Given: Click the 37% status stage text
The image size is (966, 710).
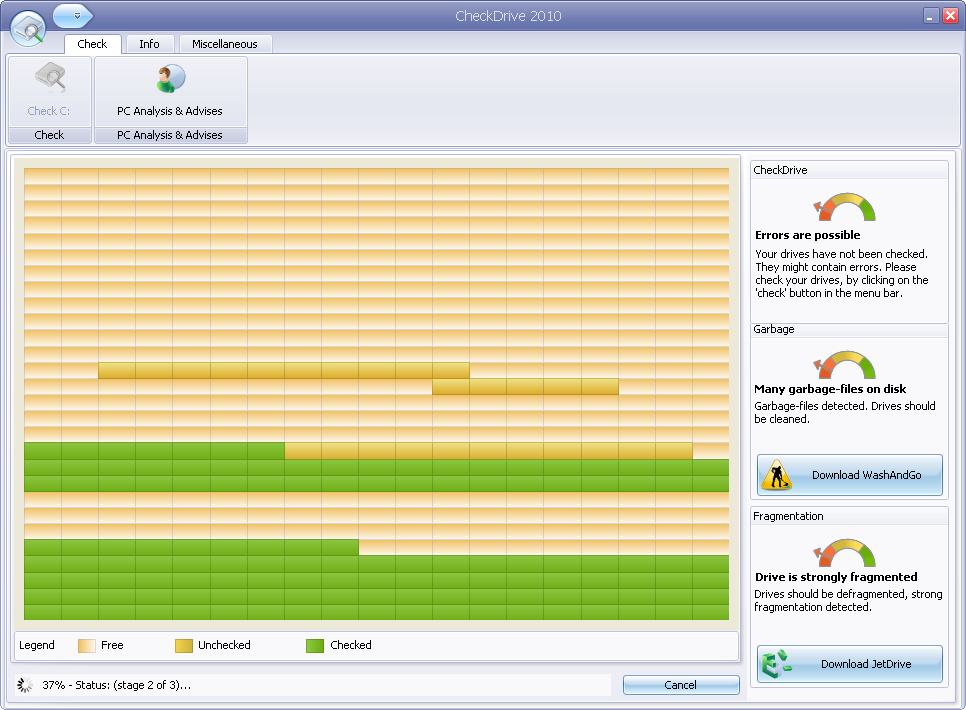Looking at the screenshot, I should (116, 685).
